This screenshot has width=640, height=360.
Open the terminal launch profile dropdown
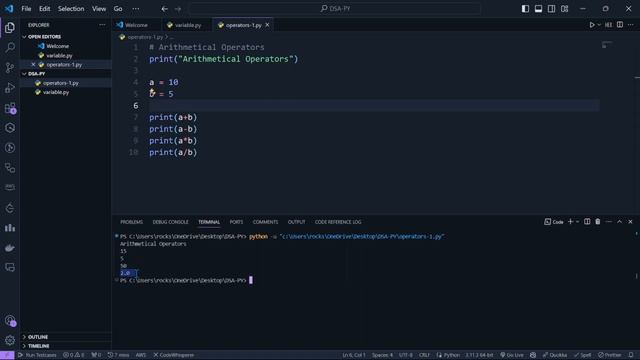point(578,222)
